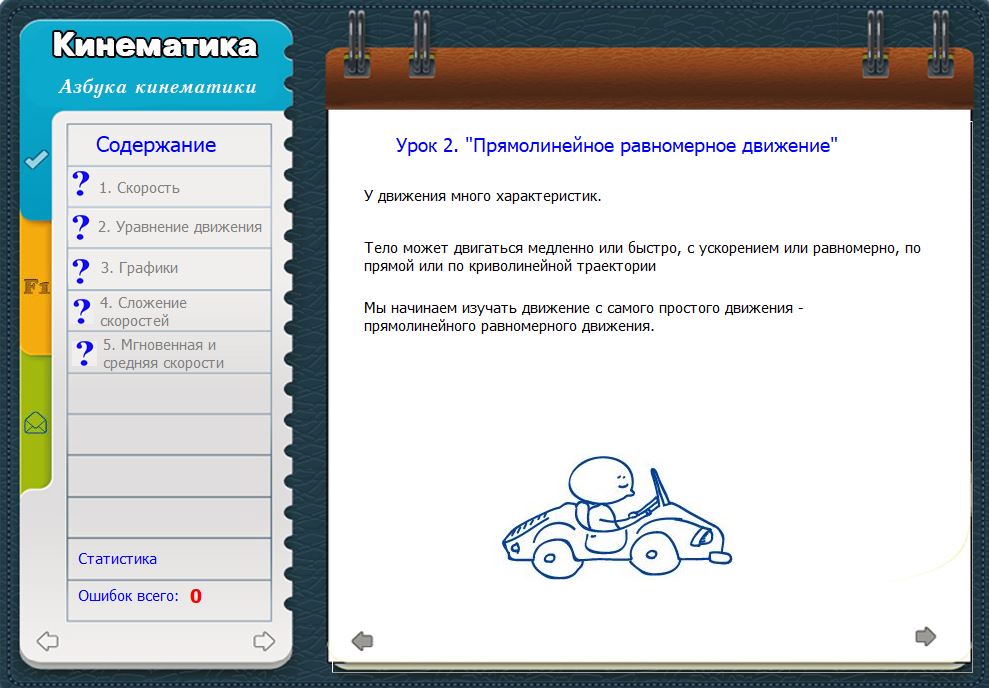The height and width of the screenshot is (688, 989).
Task: Open lesson 3. Графики
Action: point(139,268)
